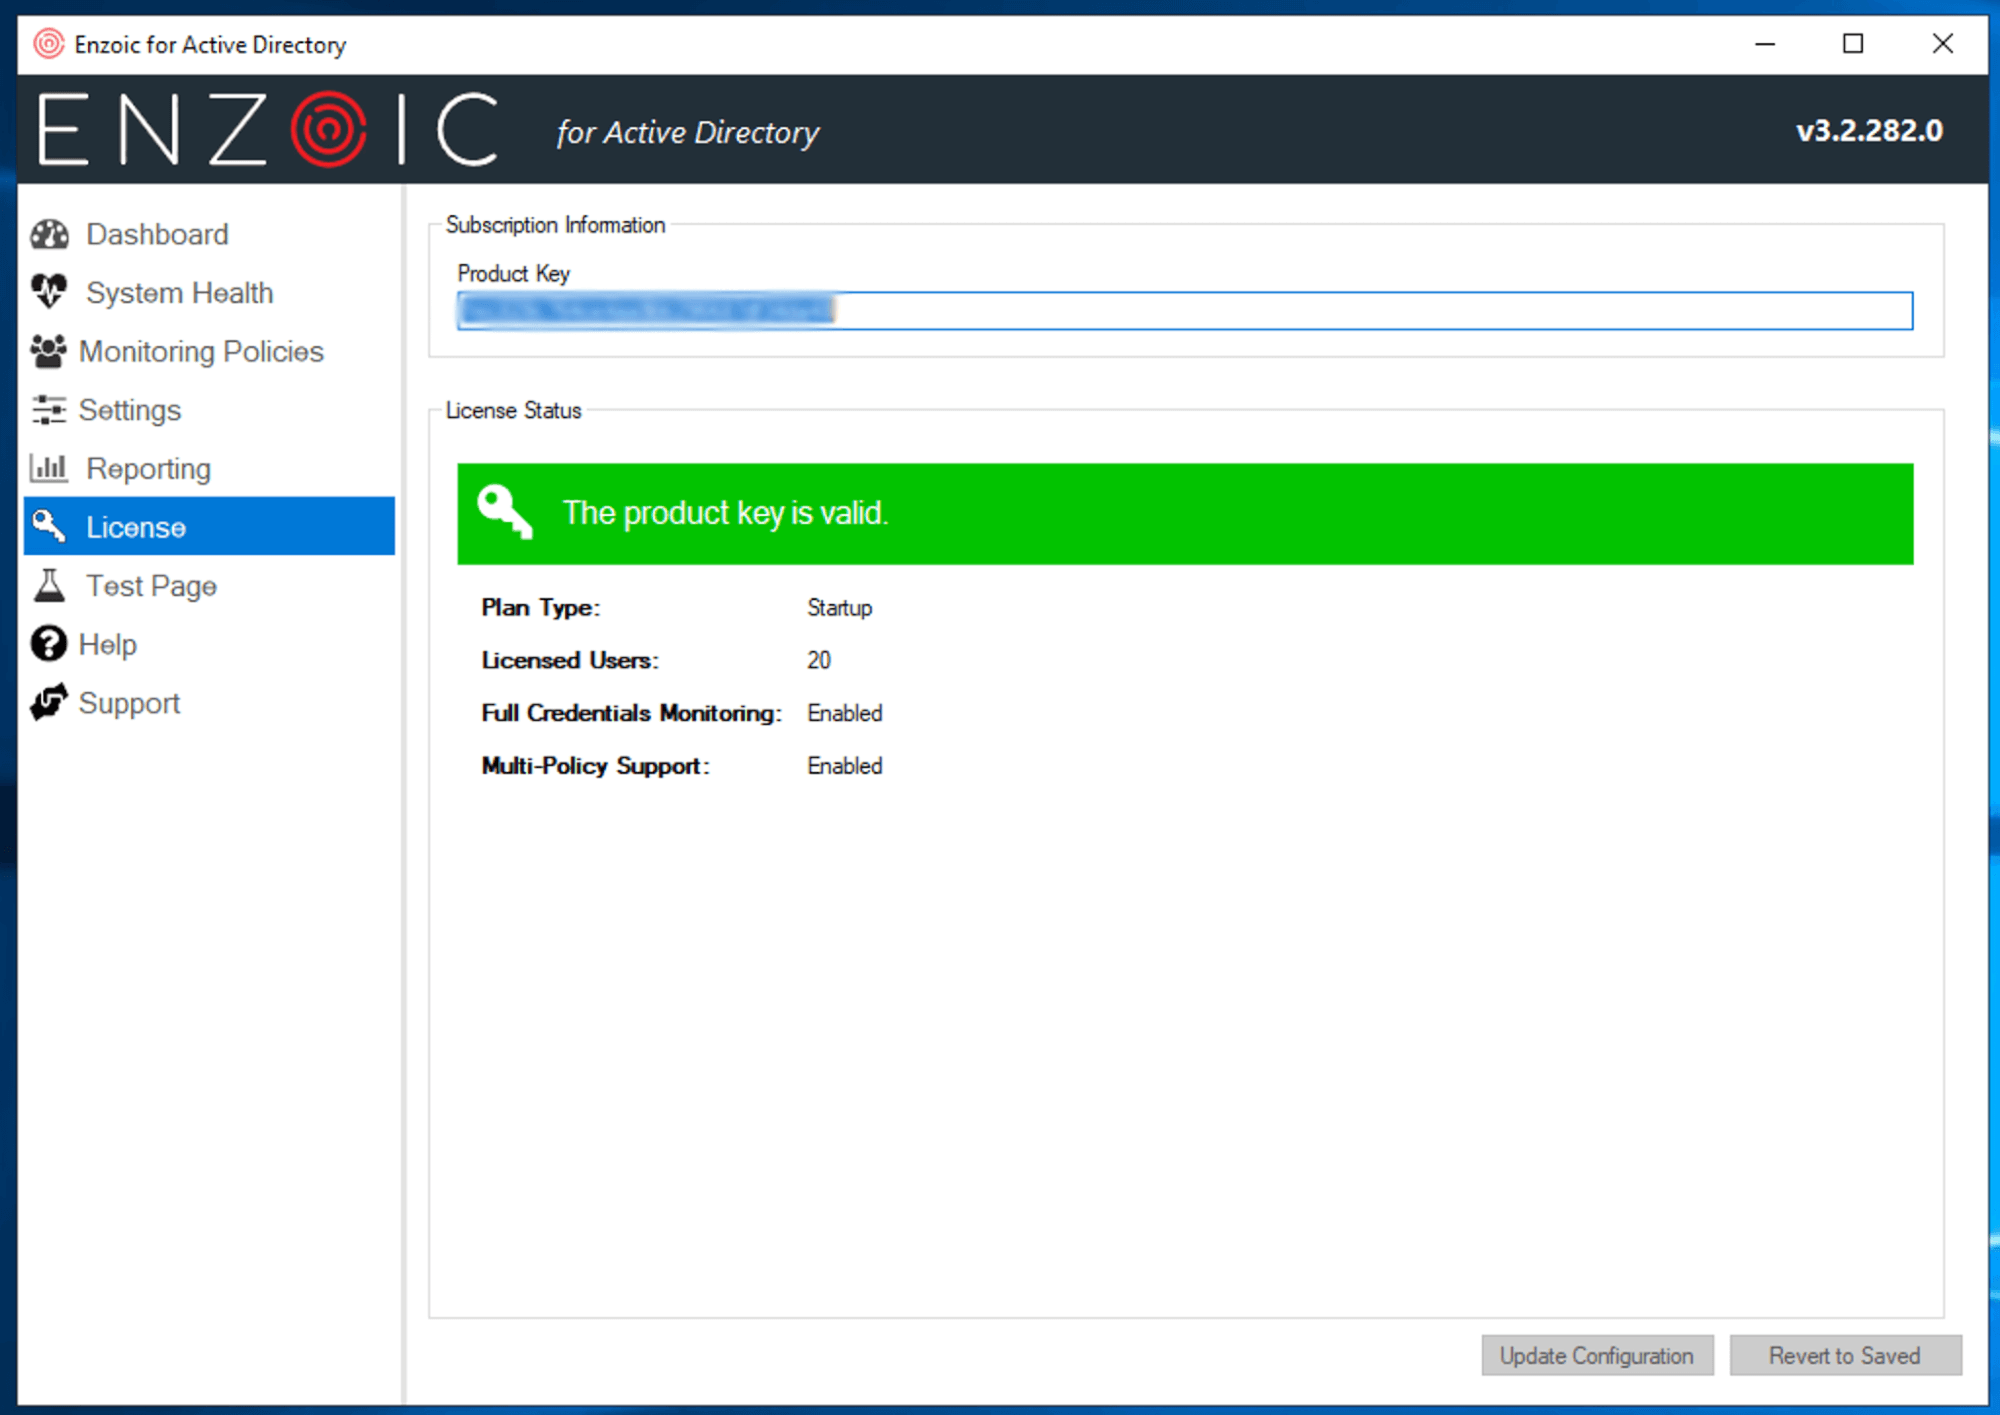This screenshot has height=1415, width=2000.
Task: Open the Reporting page
Action: point(208,468)
